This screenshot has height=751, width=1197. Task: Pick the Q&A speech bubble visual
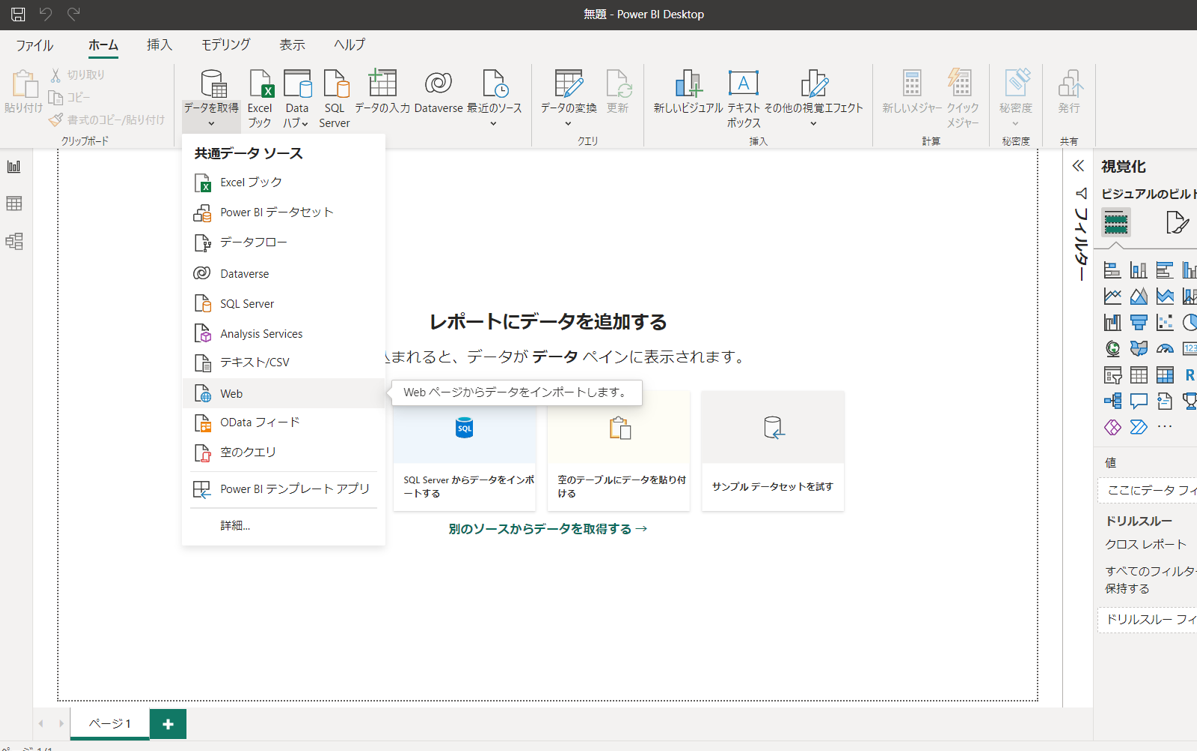coord(1138,401)
